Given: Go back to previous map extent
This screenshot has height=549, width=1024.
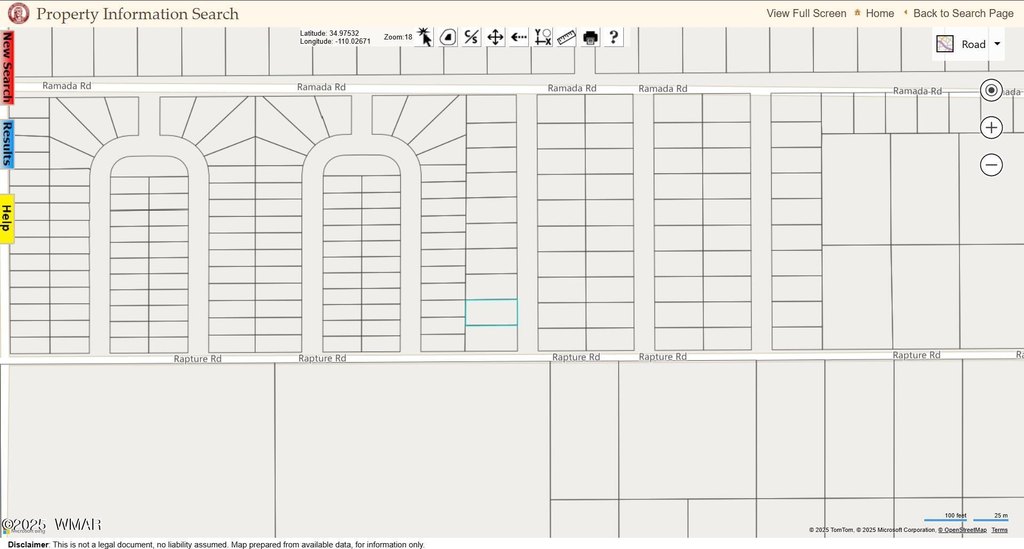Looking at the screenshot, I should (519, 37).
